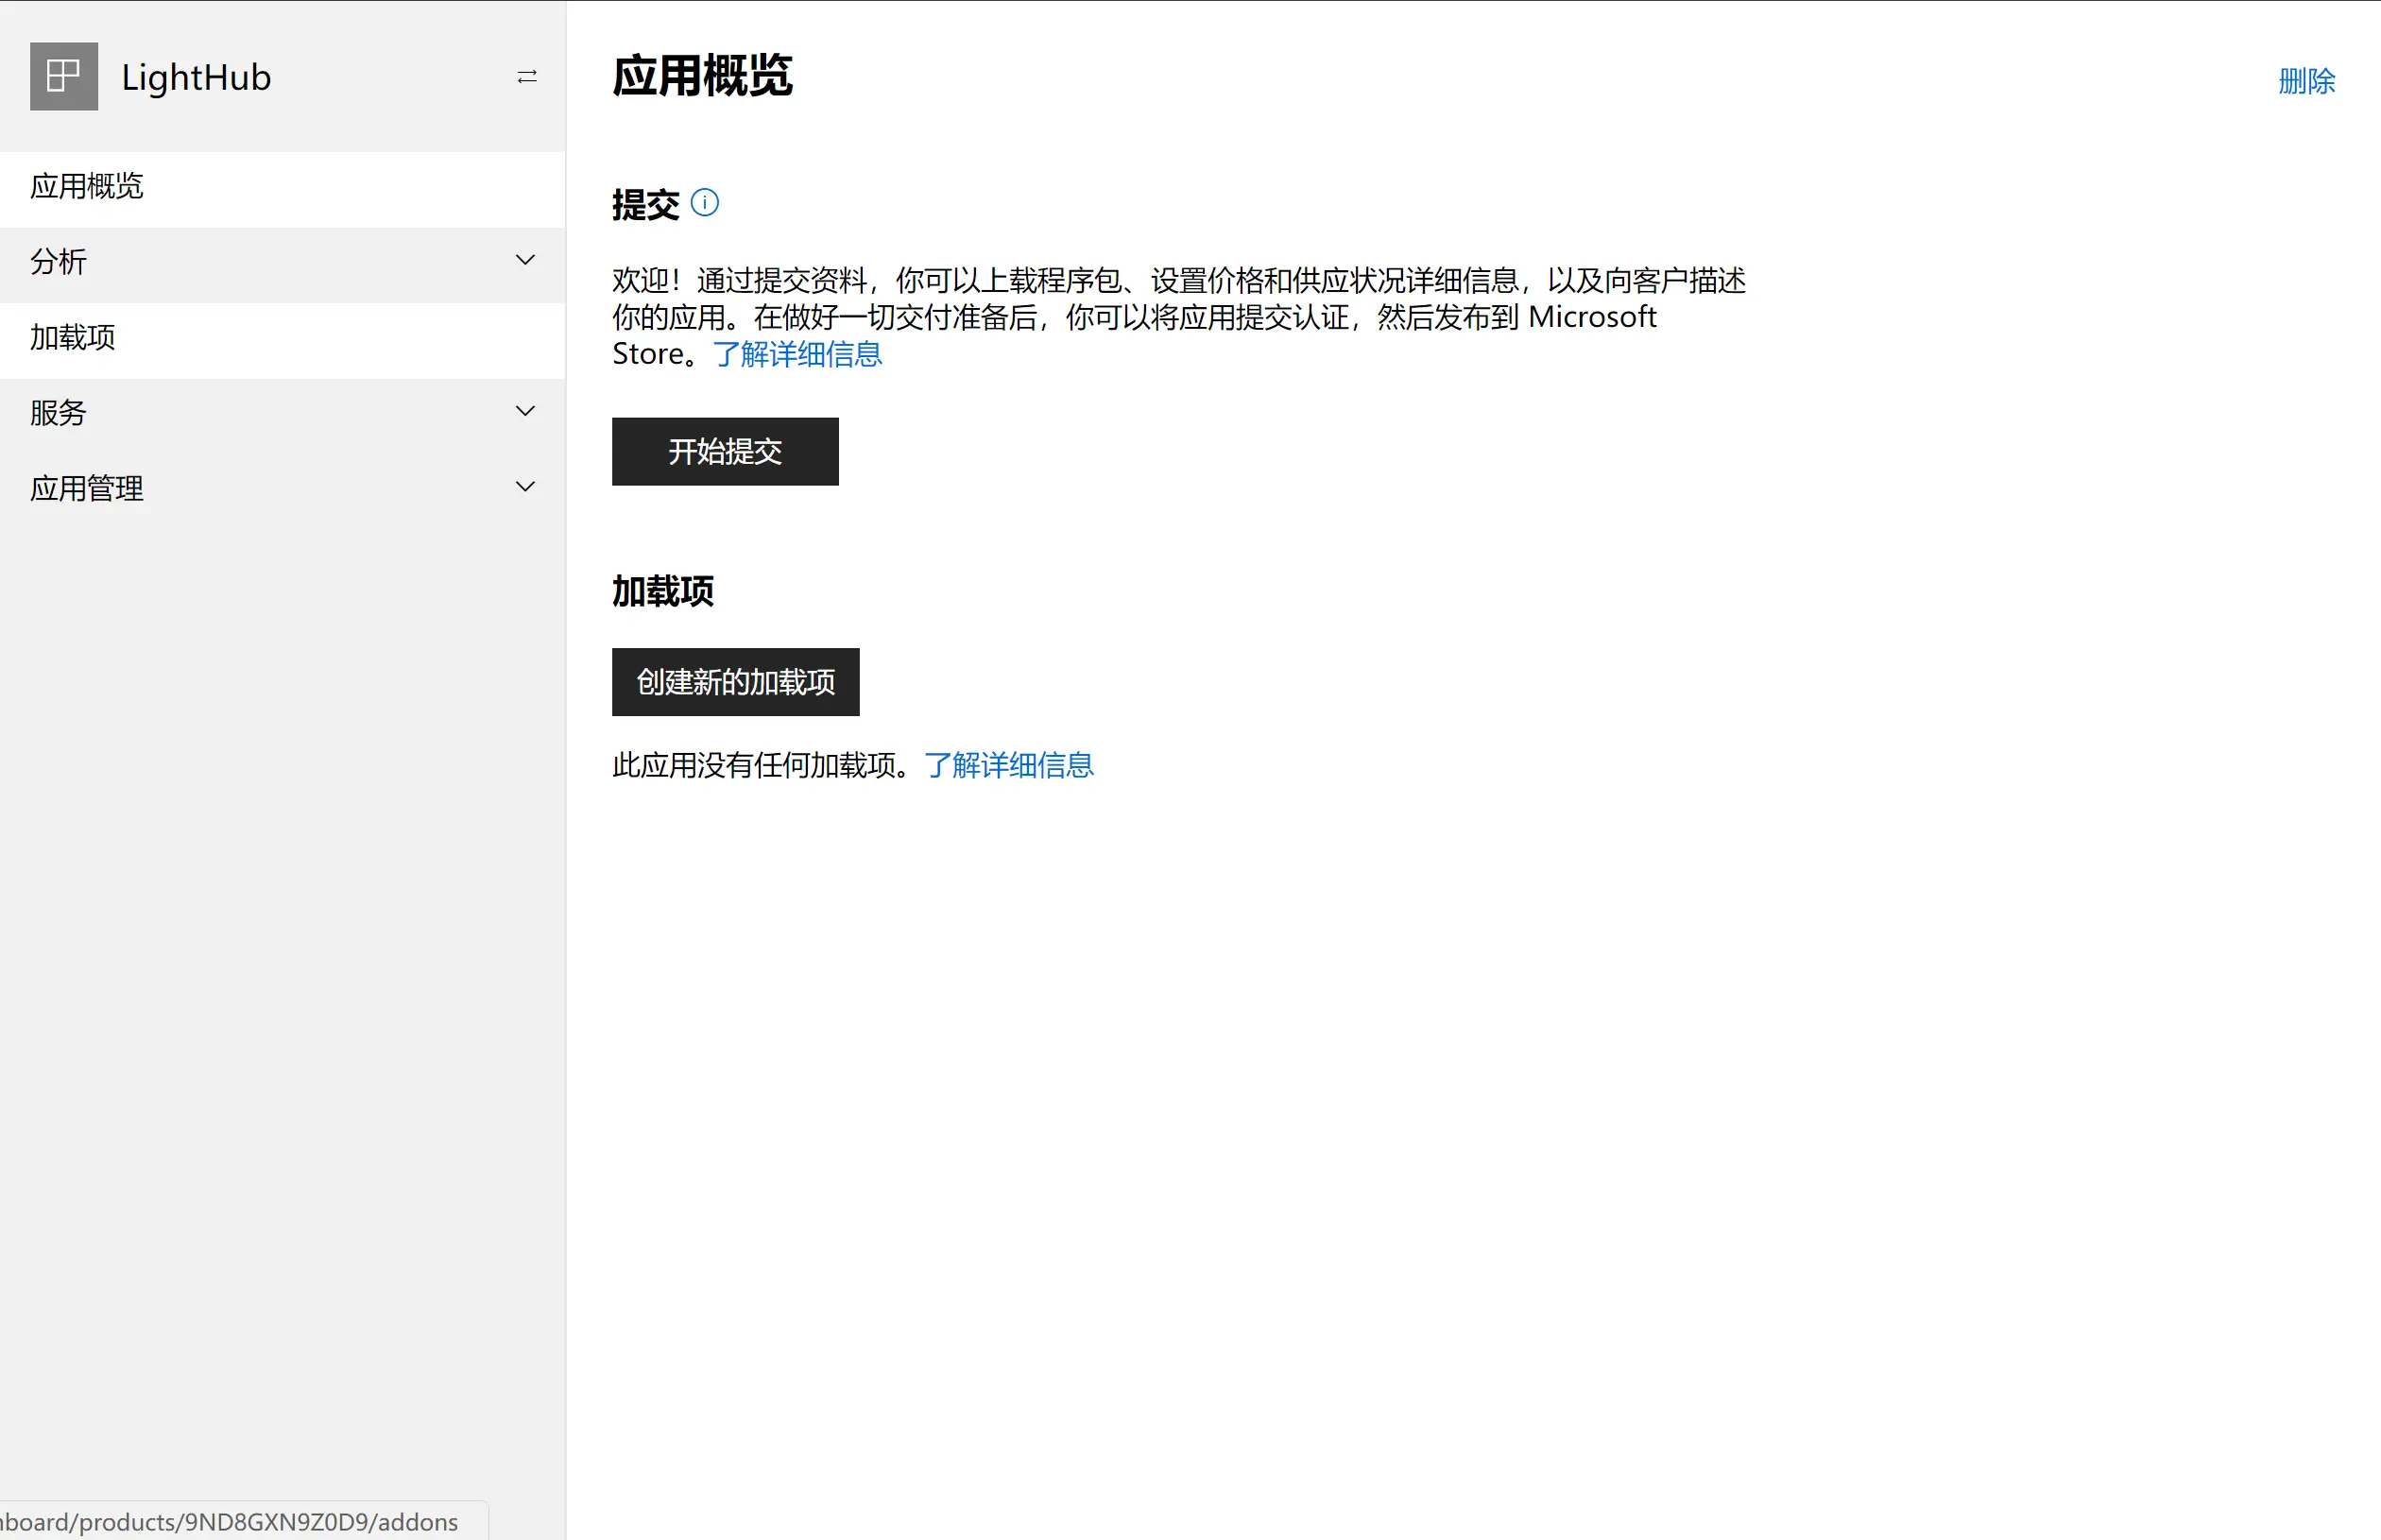Click the 应用概览 page heading

coord(702,77)
